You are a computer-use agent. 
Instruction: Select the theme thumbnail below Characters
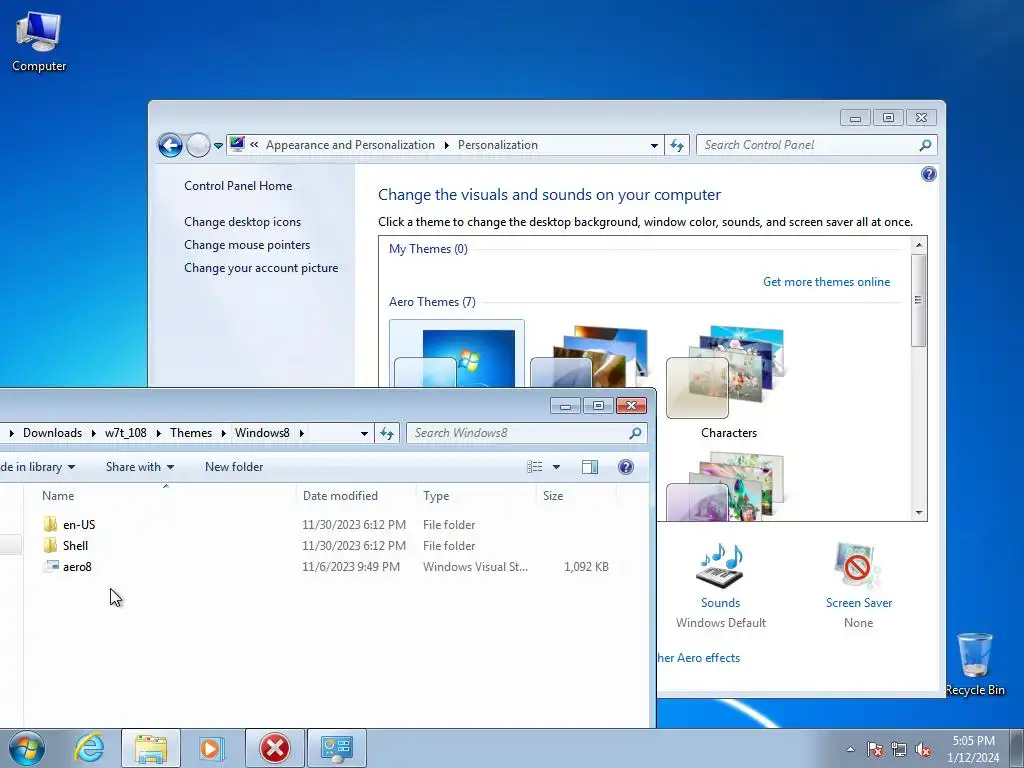(x=726, y=487)
